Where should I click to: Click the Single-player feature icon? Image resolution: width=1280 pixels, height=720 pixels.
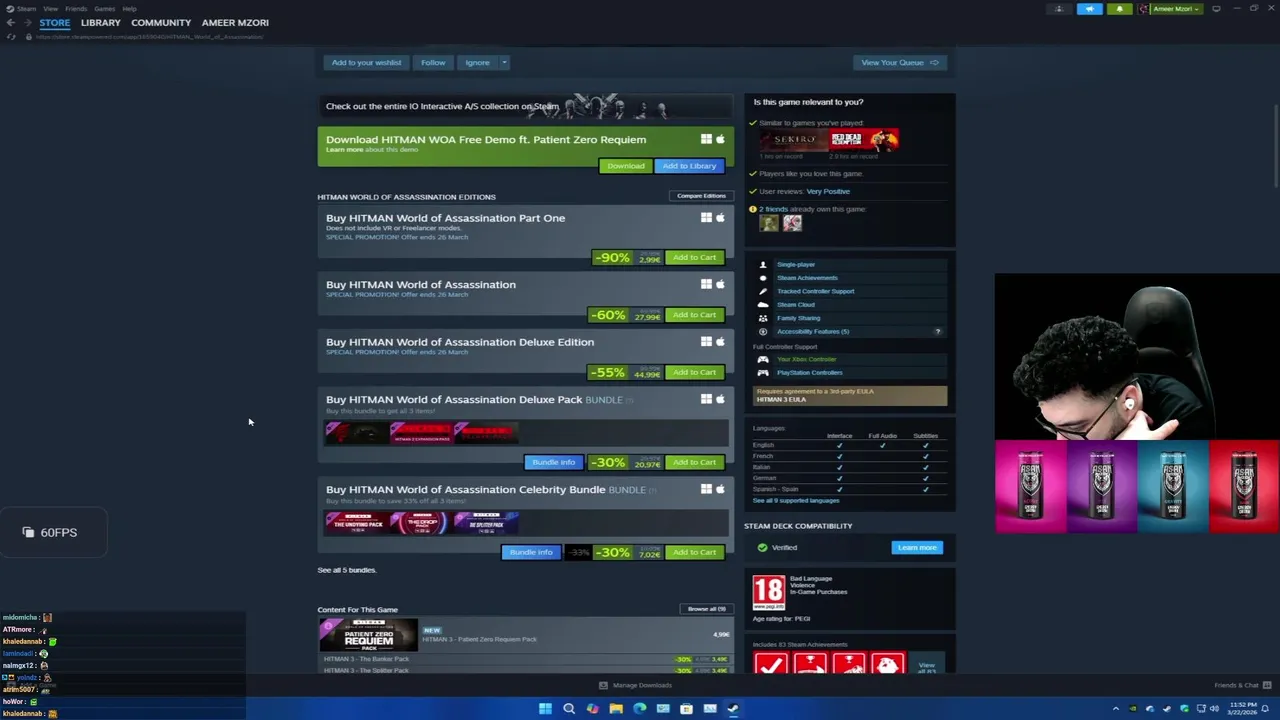pyautogui.click(x=763, y=265)
